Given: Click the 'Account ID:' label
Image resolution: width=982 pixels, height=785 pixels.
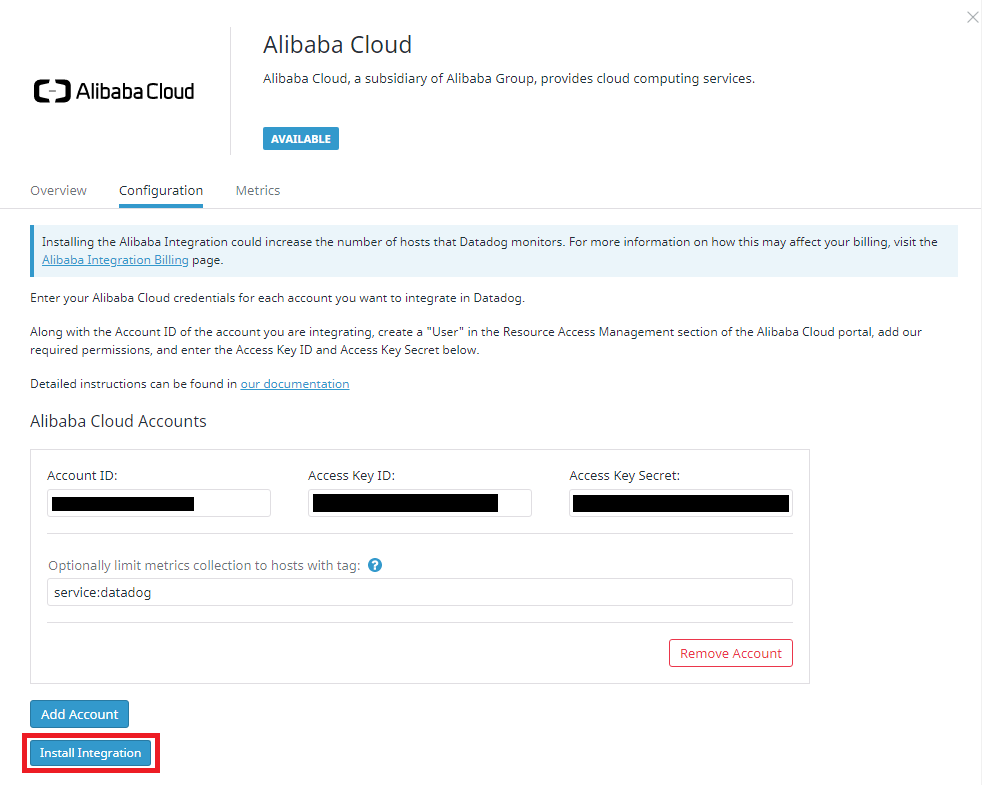Looking at the screenshot, I should [82, 476].
